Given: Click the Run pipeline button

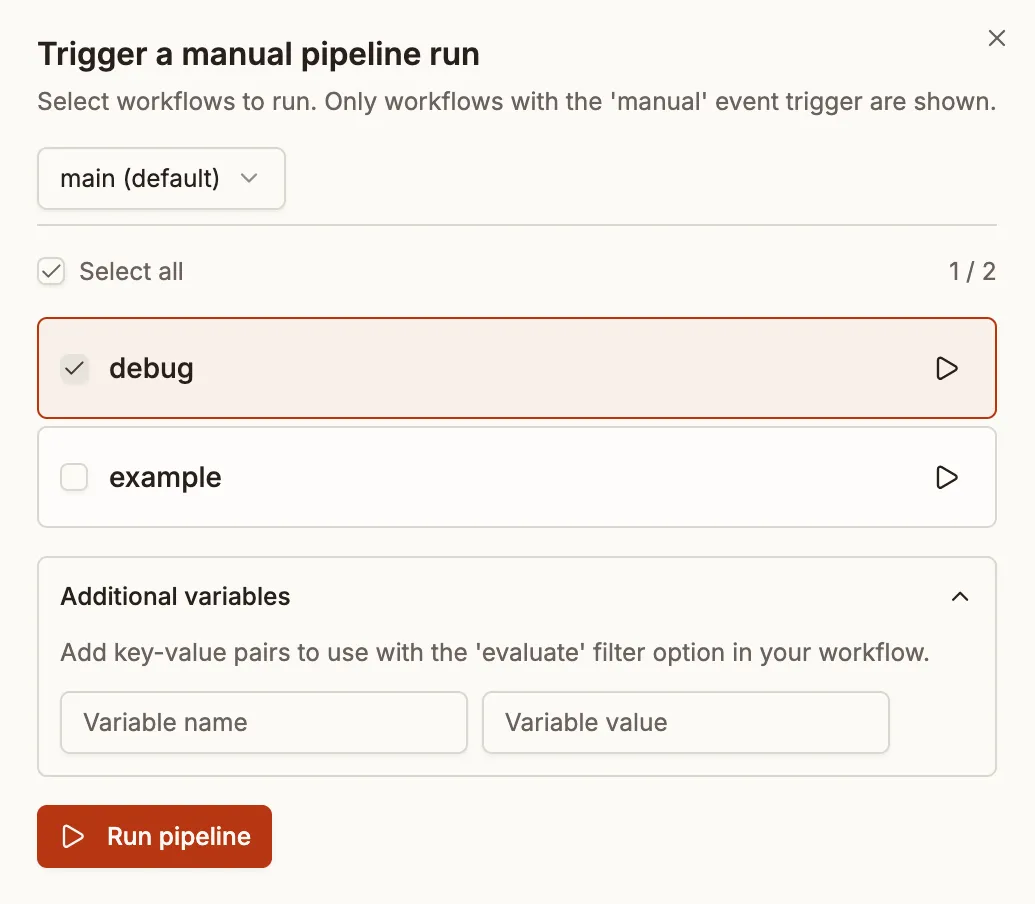Looking at the screenshot, I should (154, 836).
